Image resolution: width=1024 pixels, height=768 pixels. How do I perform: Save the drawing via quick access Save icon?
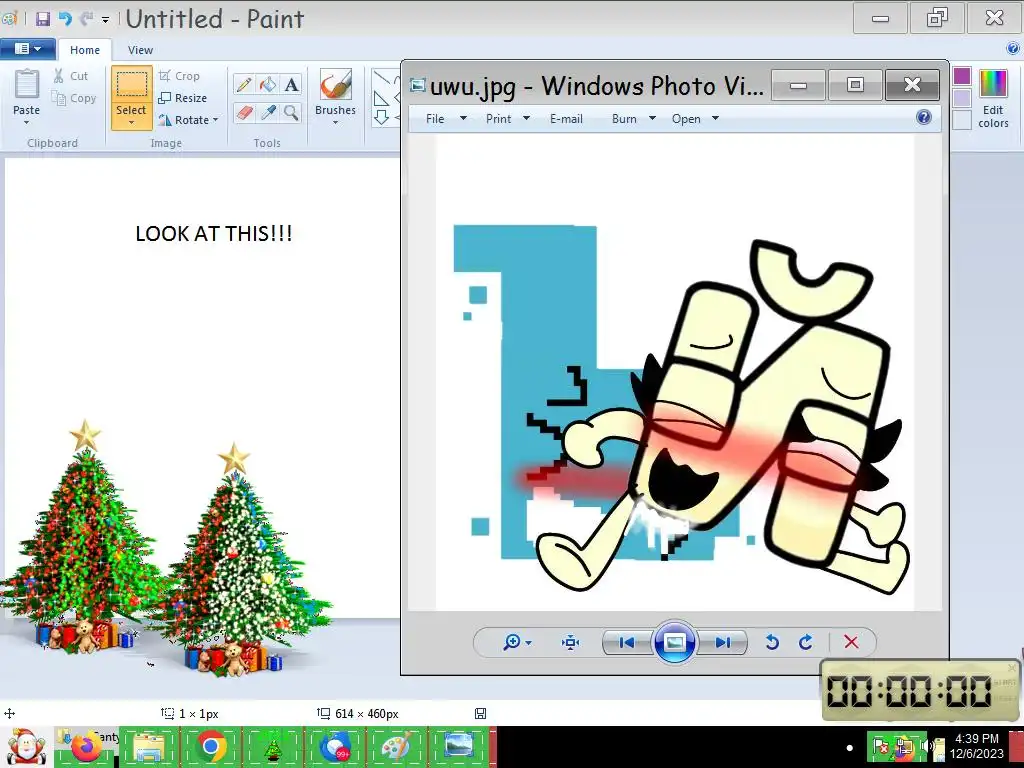point(42,18)
